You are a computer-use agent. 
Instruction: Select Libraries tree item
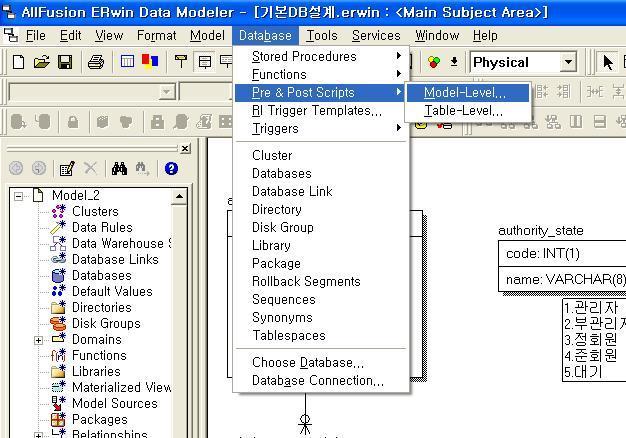[x=96, y=371]
